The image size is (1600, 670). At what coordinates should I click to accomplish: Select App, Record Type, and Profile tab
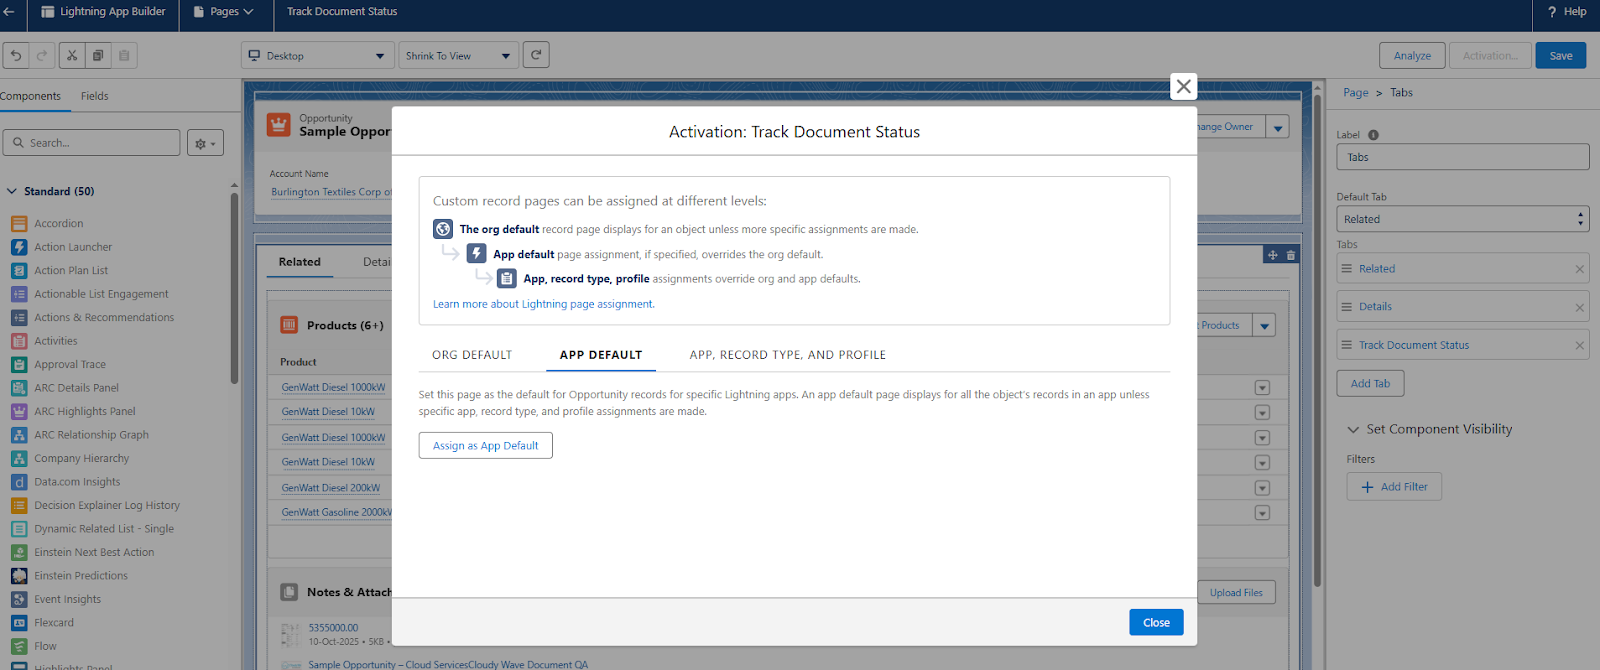[787, 355]
